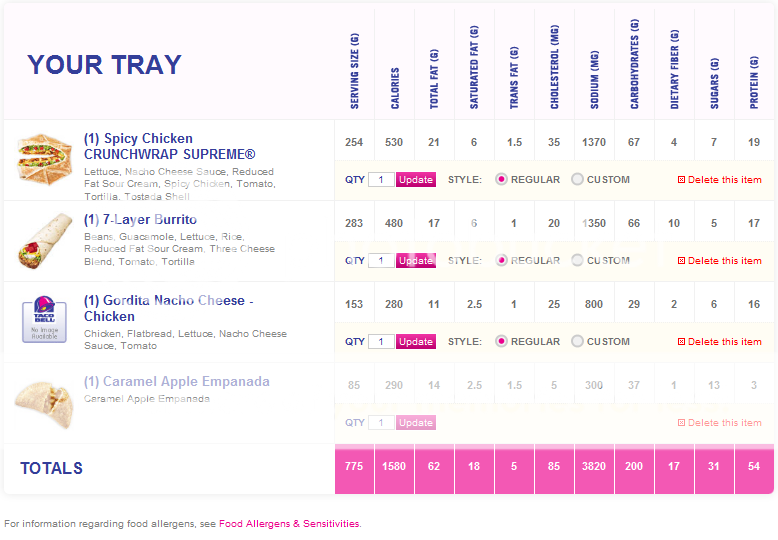Choose Custom style for Gordita Nacho Cheese
The width and height of the screenshot is (778, 540).
pos(577,341)
